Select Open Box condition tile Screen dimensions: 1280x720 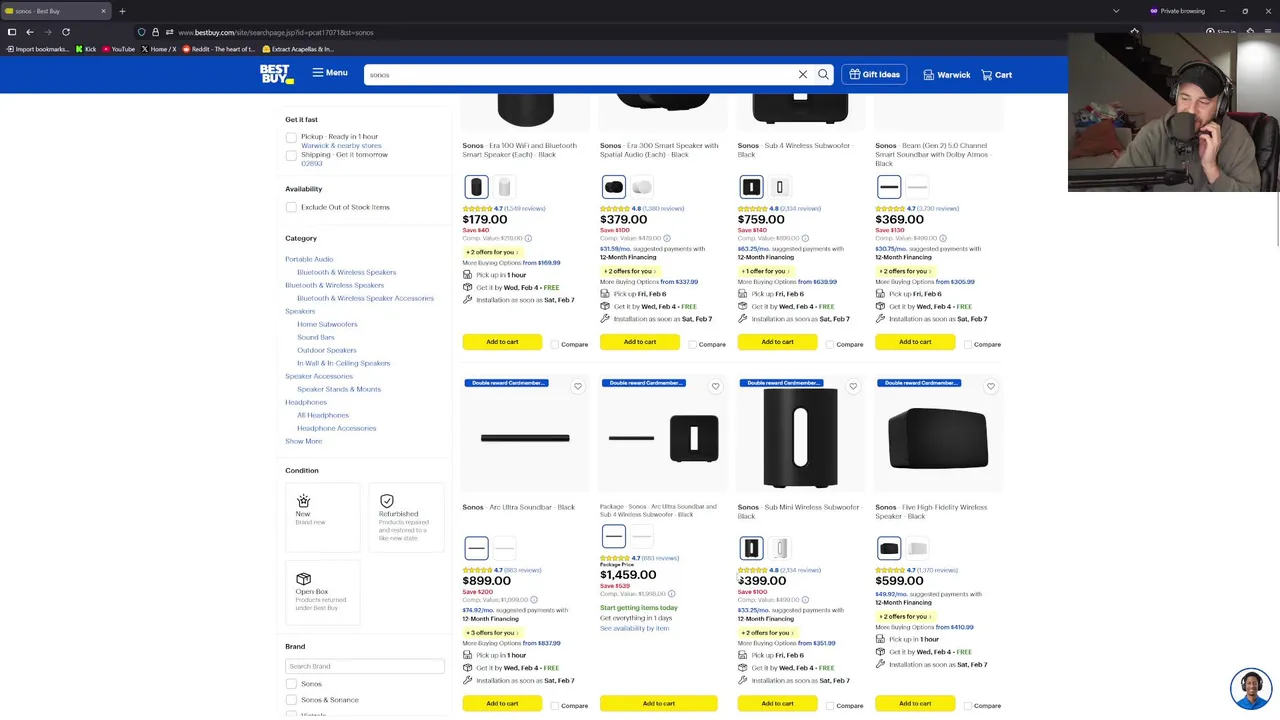[322, 592]
